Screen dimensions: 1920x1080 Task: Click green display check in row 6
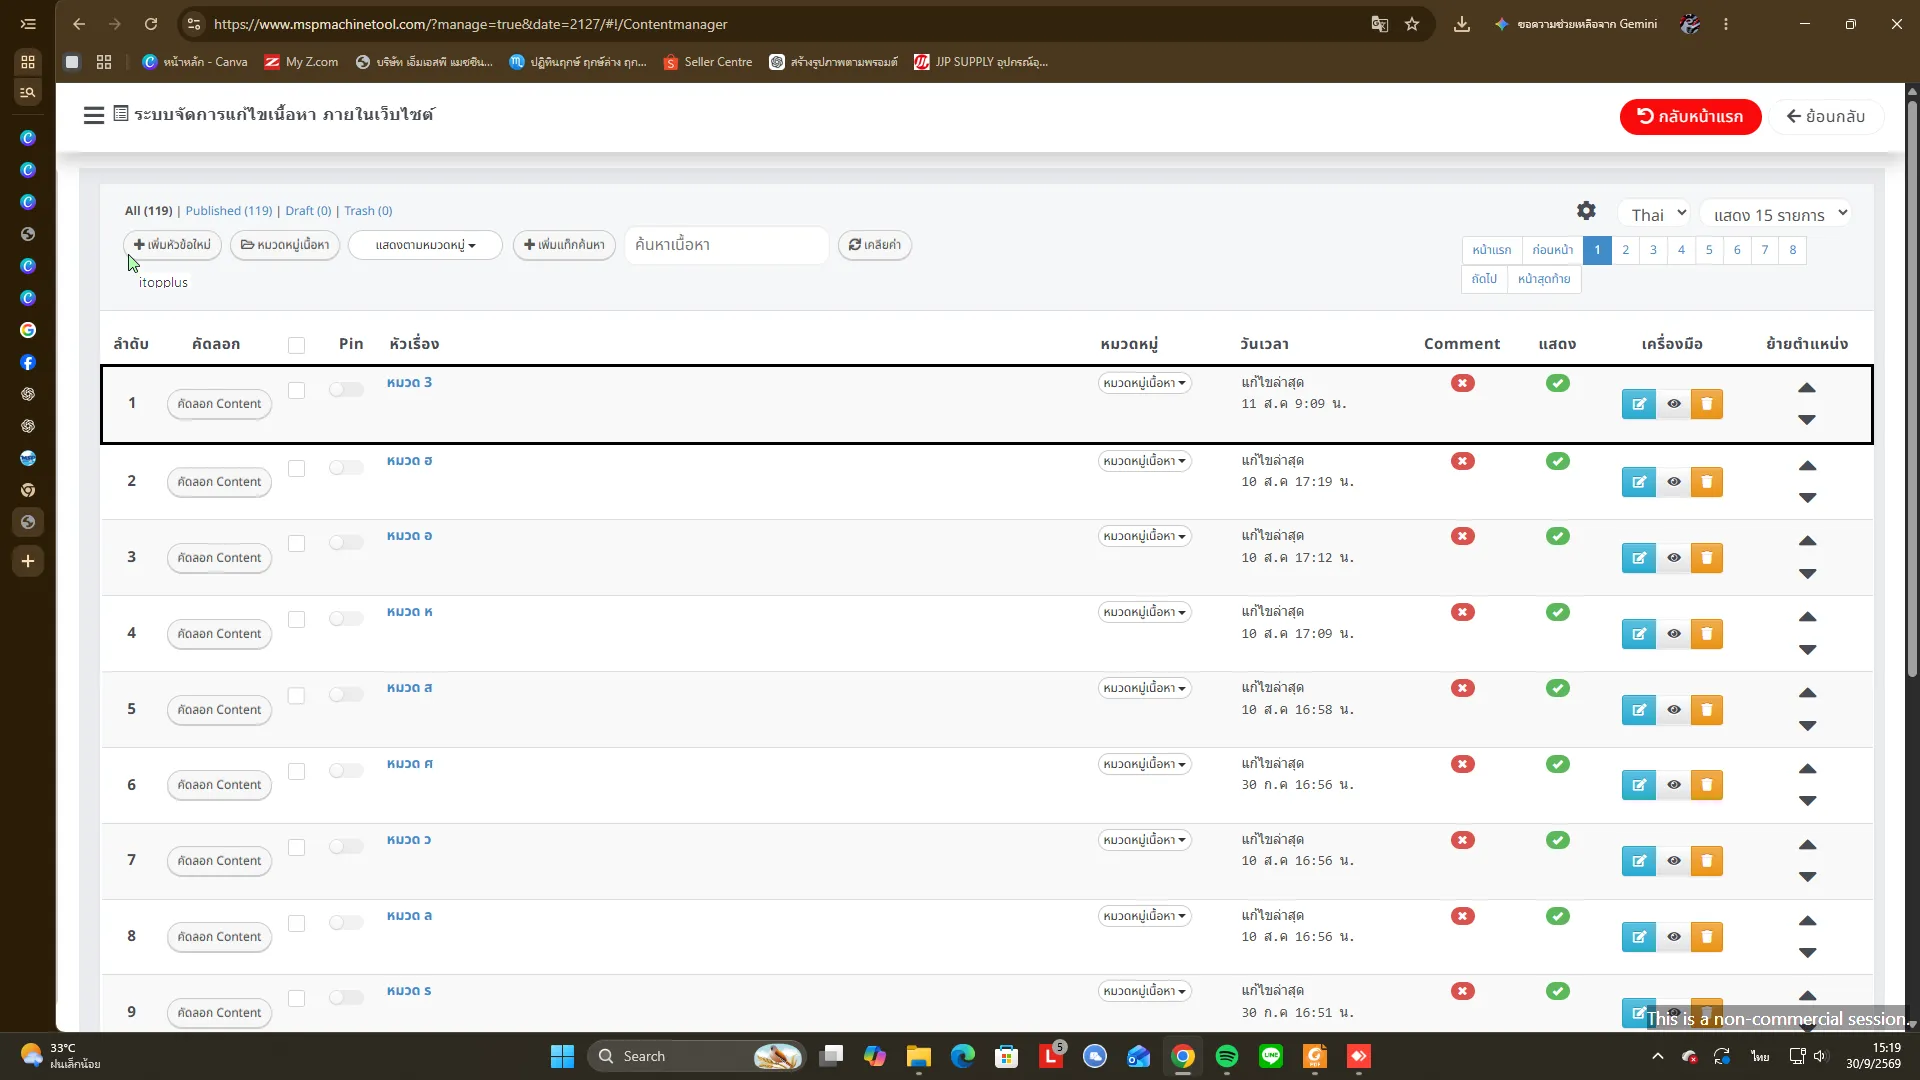tap(1557, 764)
